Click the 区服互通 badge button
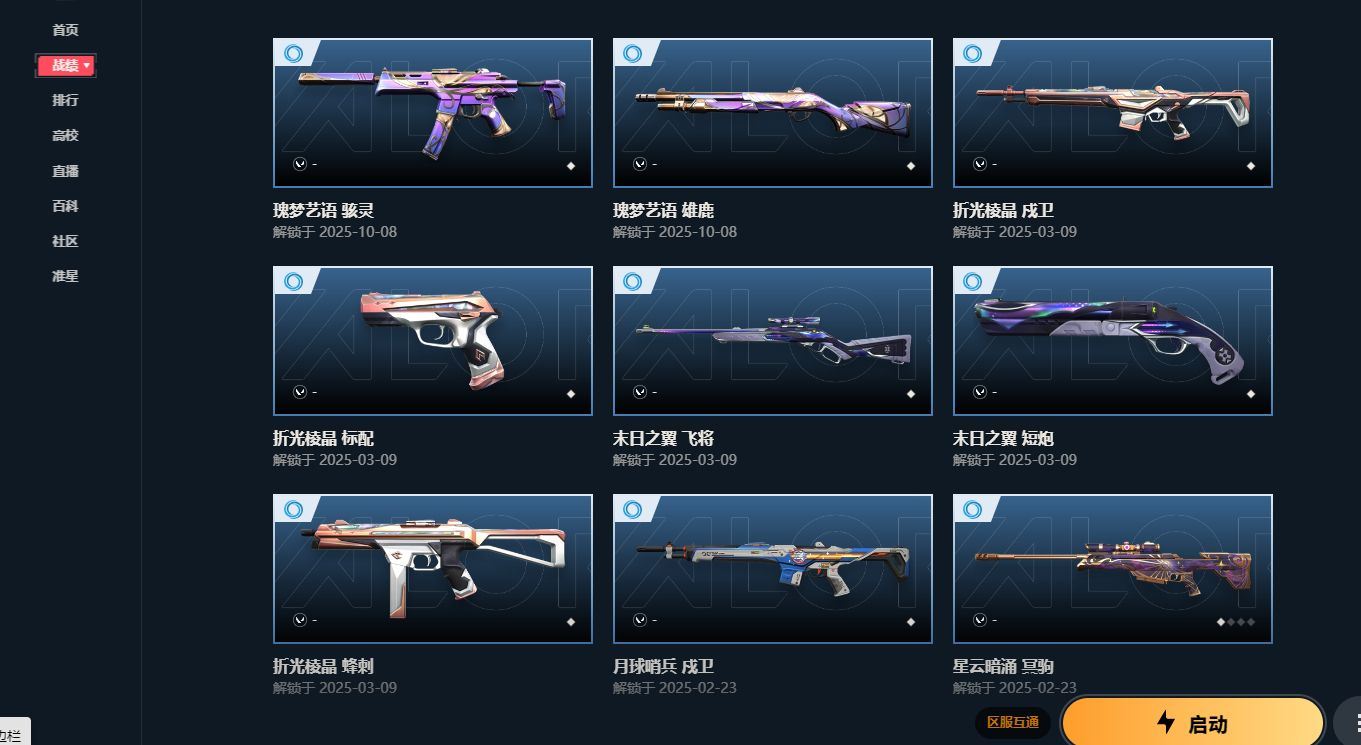 (1012, 722)
